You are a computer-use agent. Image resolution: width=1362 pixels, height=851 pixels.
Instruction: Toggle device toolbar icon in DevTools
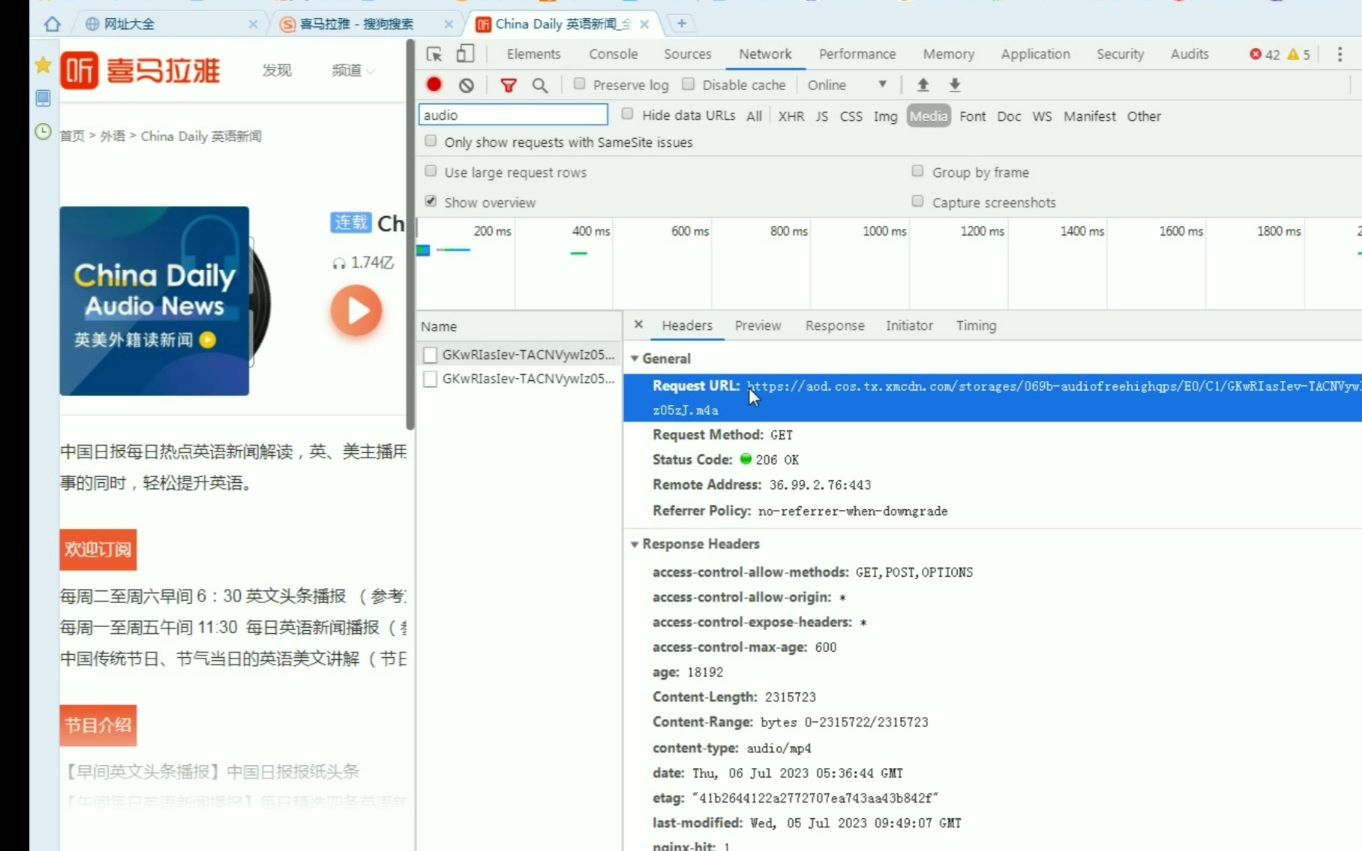click(x=465, y=54)
